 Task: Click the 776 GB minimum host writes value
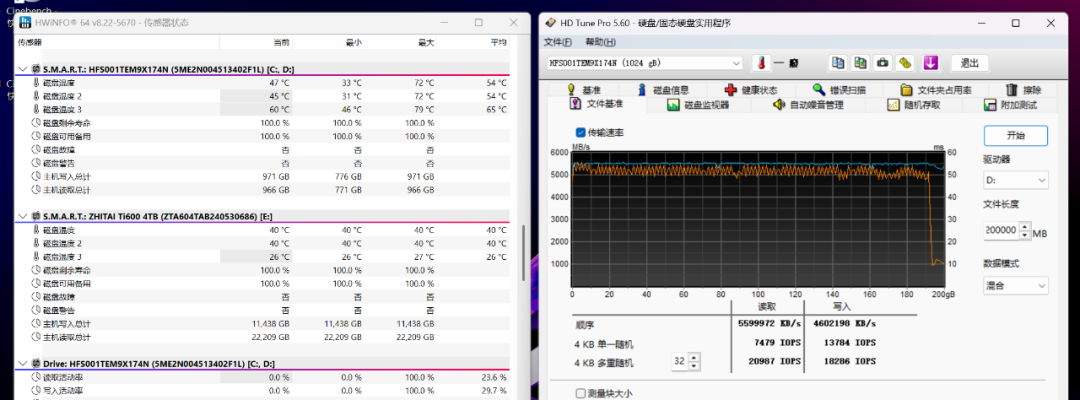[x=349, y=176]
